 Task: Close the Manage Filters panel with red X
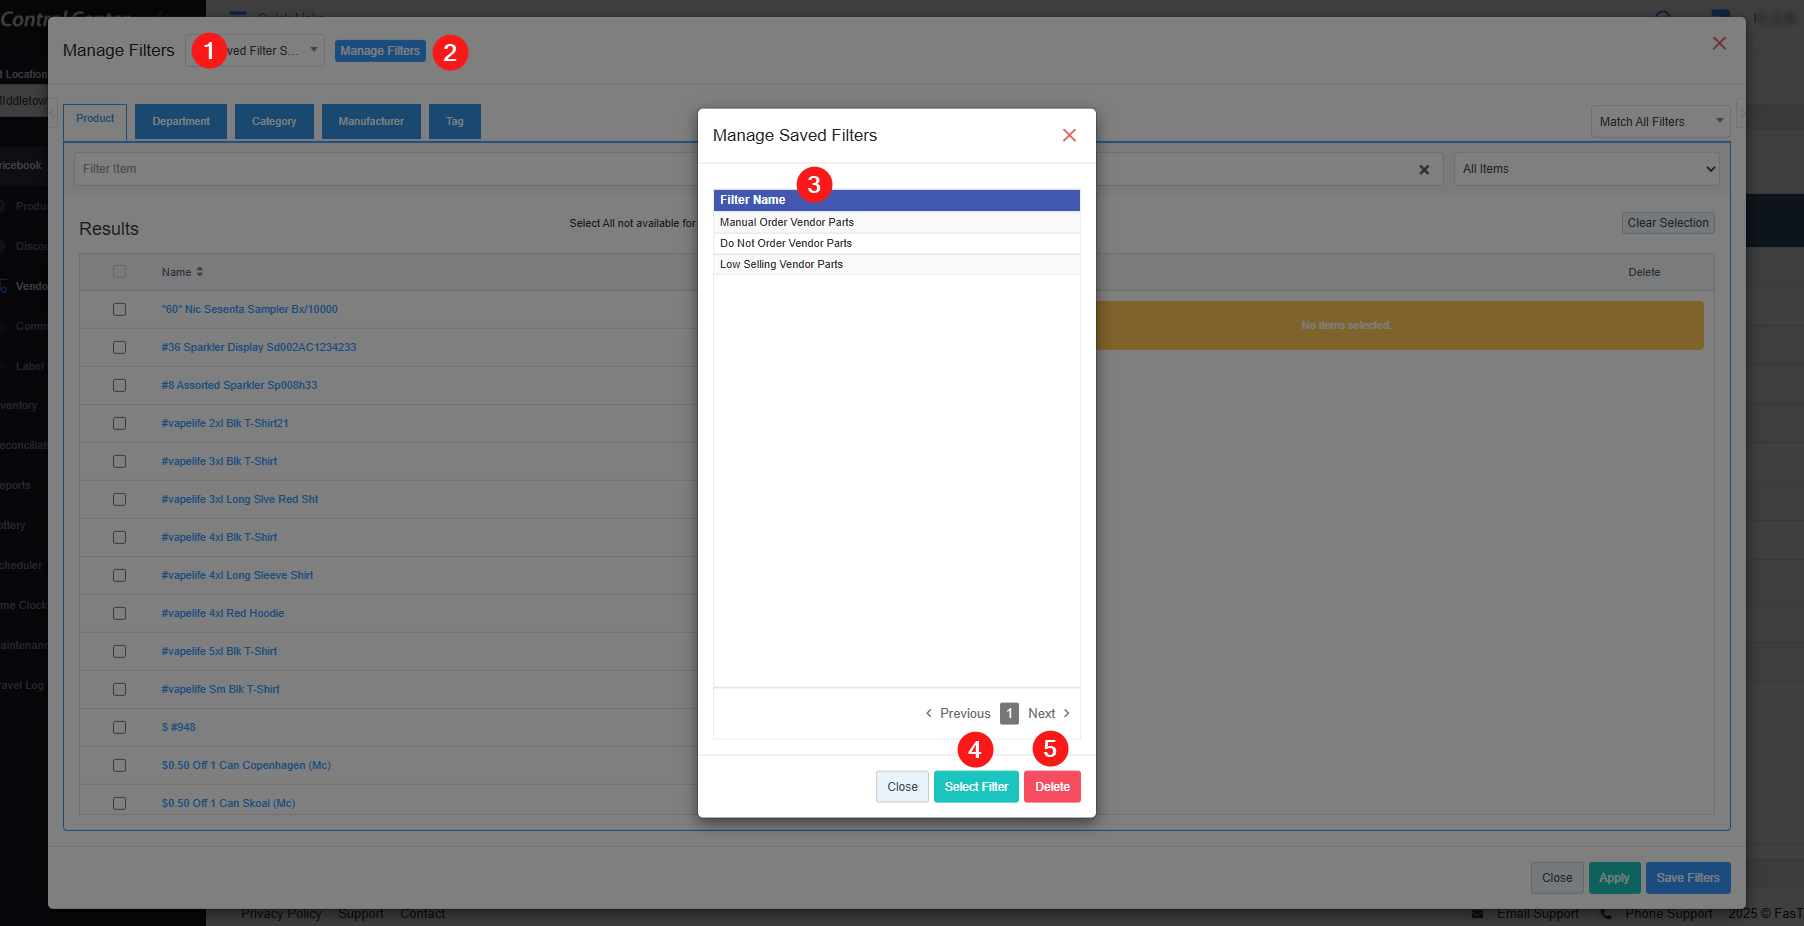pos(1719,43)
